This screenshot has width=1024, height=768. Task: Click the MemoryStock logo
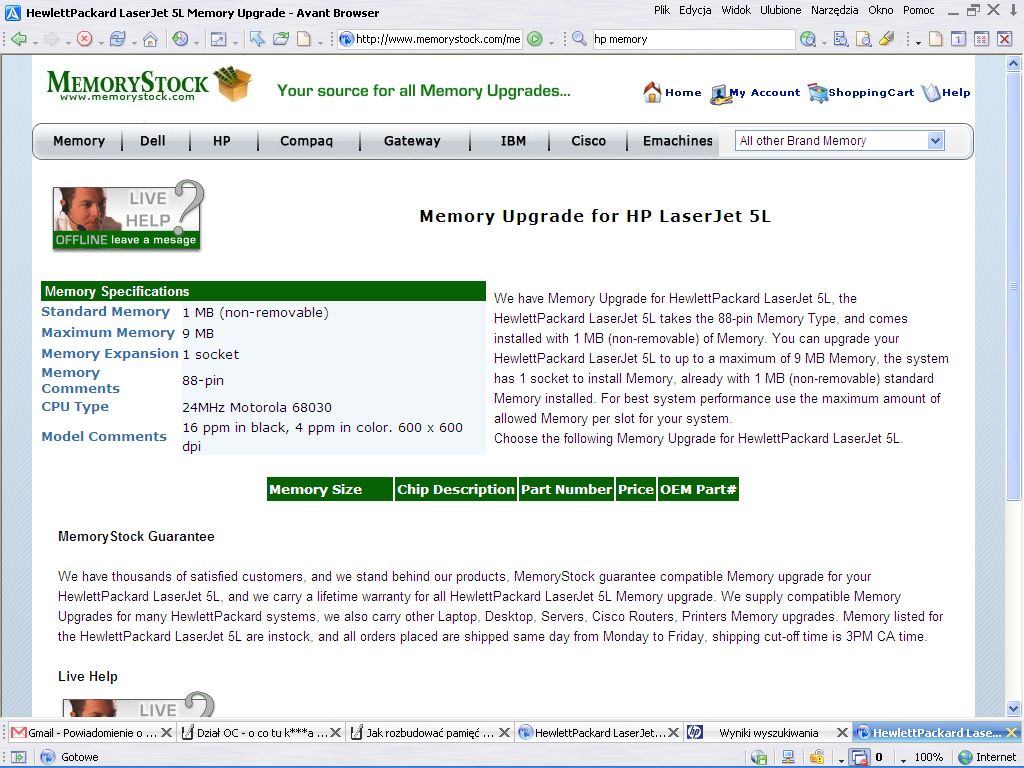[x=149, y=86]
